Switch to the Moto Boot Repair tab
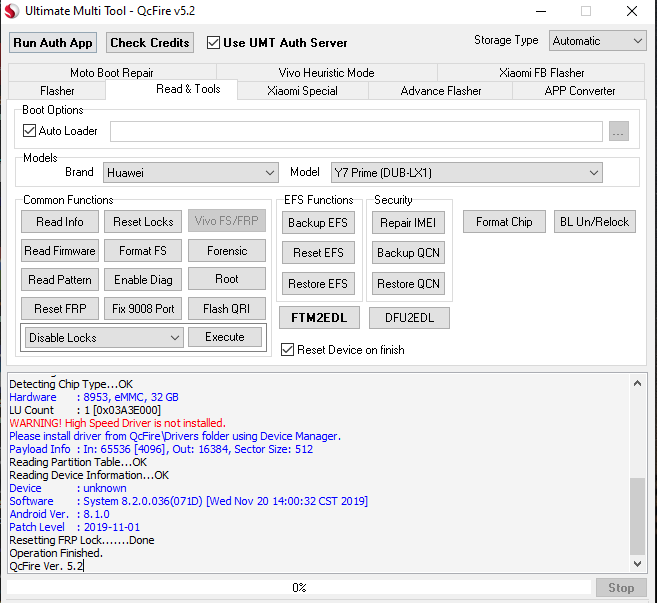657x603 pixels. [112, 73]
